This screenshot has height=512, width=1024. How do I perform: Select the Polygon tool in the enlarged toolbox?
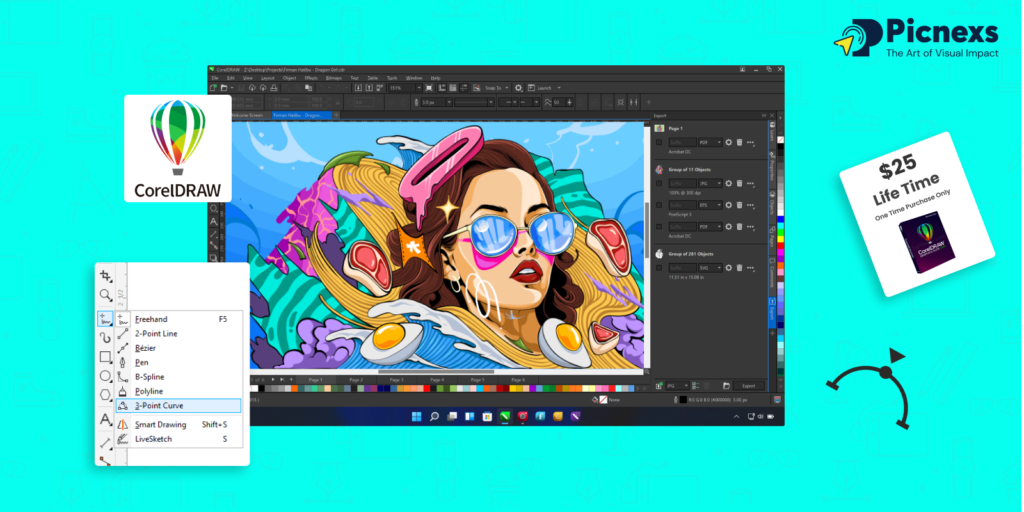coord(105,394)
